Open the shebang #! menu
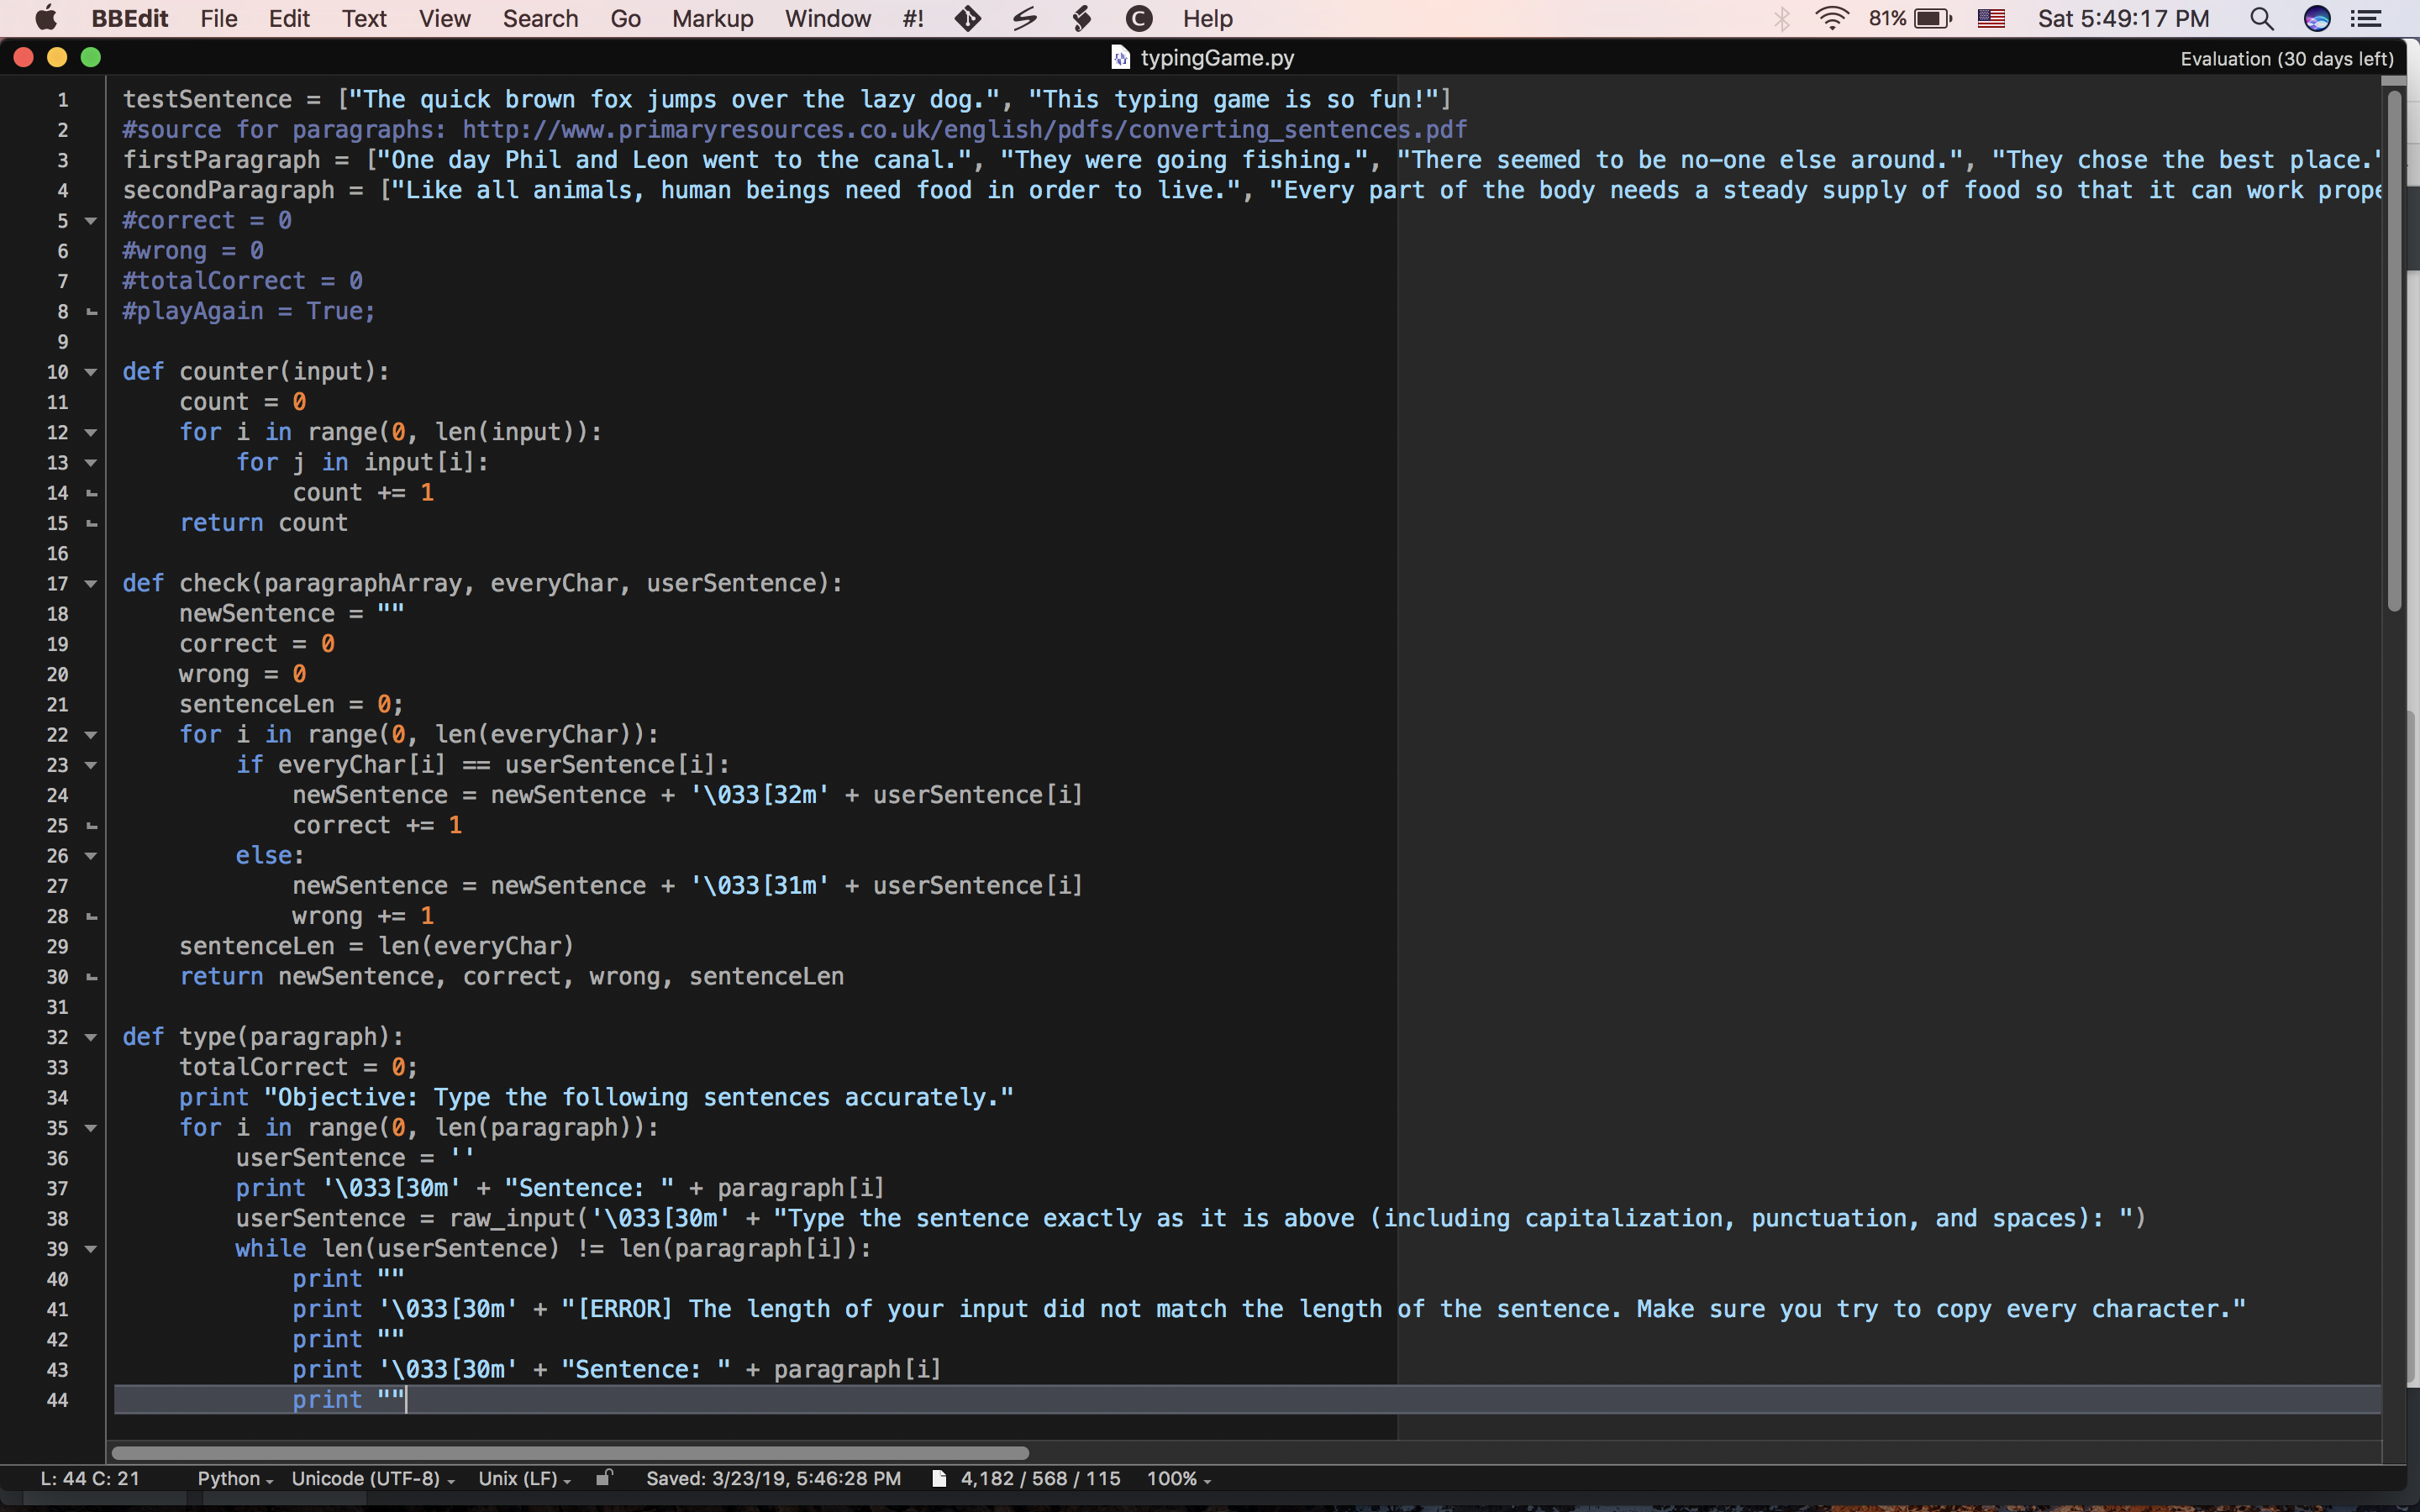 [912, 19]
